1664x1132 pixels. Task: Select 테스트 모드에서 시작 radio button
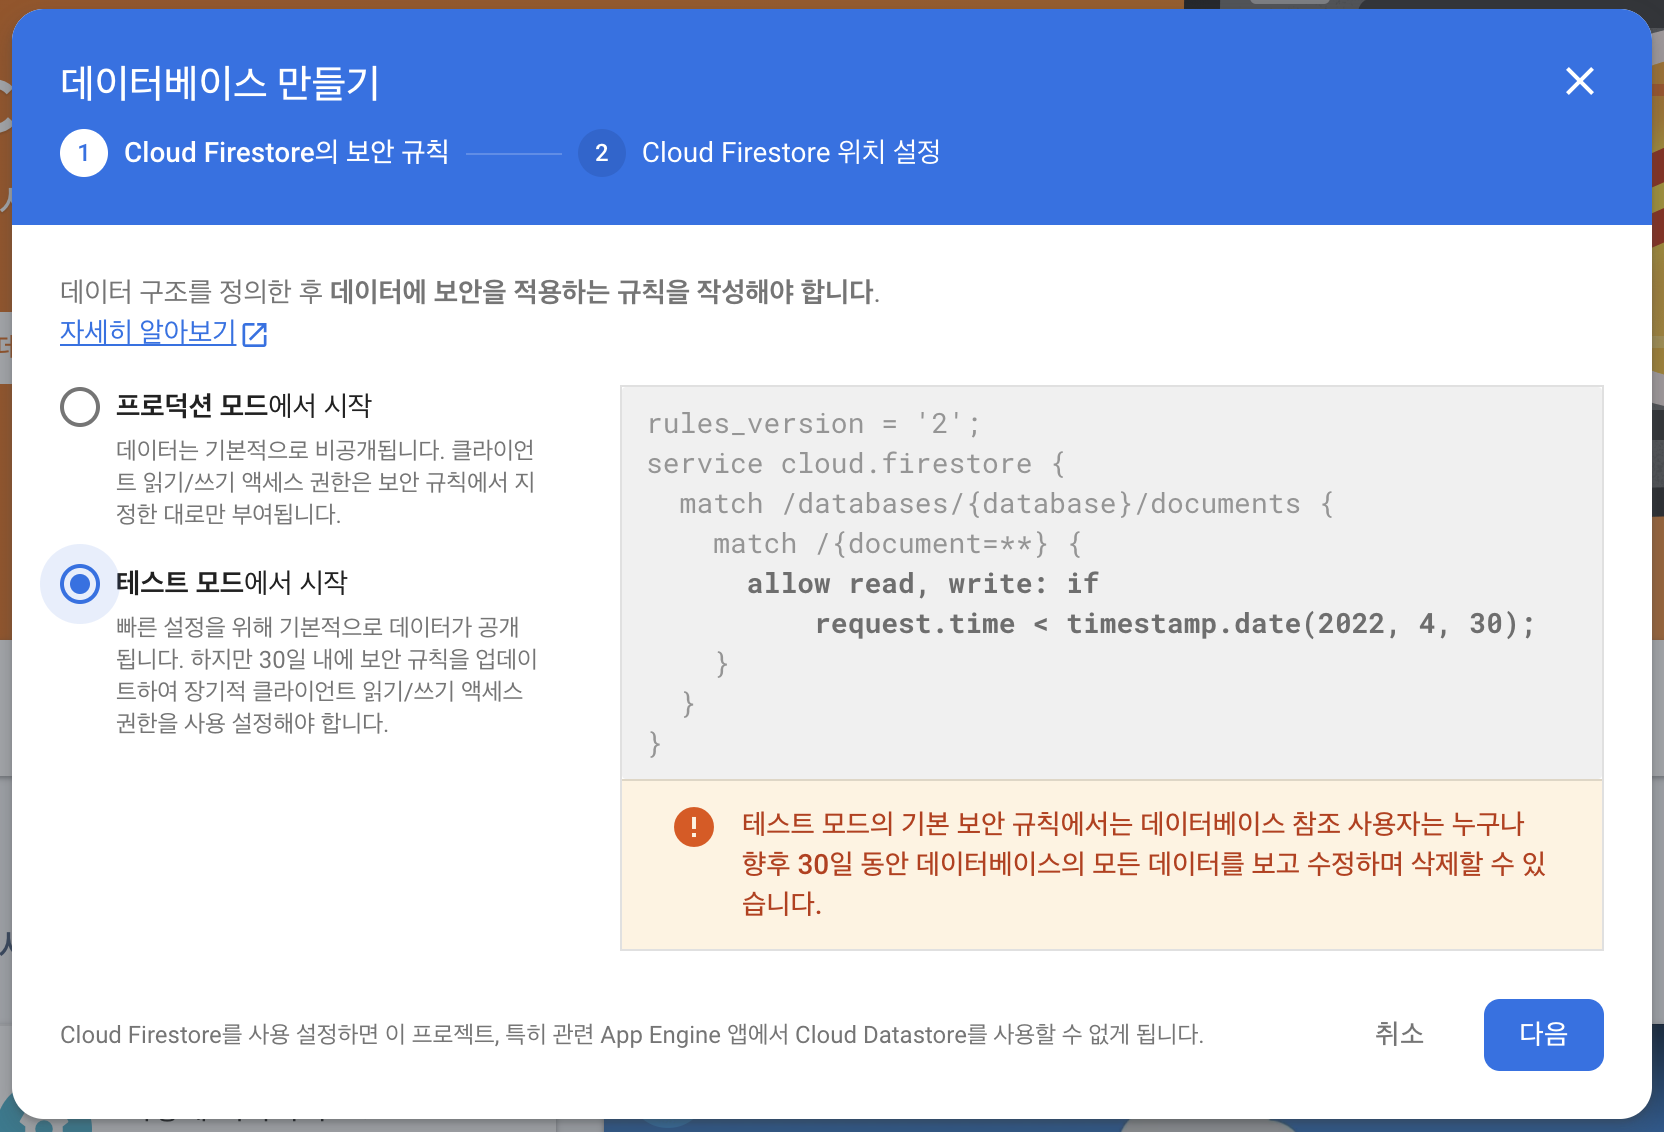pyautogui.click(x=80, y=584)
